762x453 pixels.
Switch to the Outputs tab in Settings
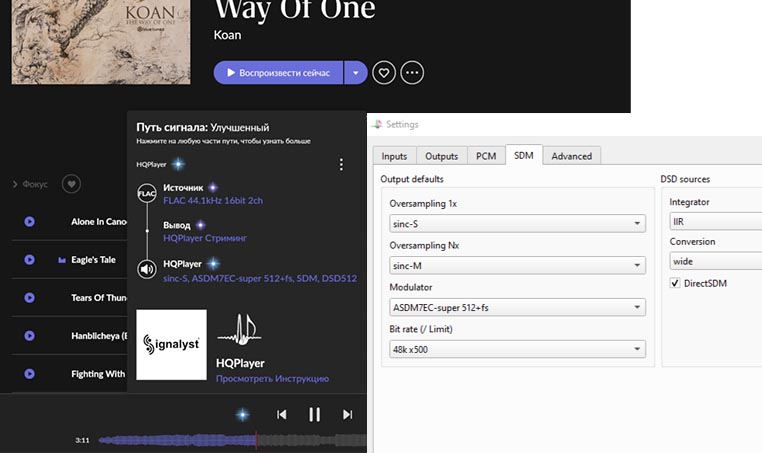(x=441, y=156)
